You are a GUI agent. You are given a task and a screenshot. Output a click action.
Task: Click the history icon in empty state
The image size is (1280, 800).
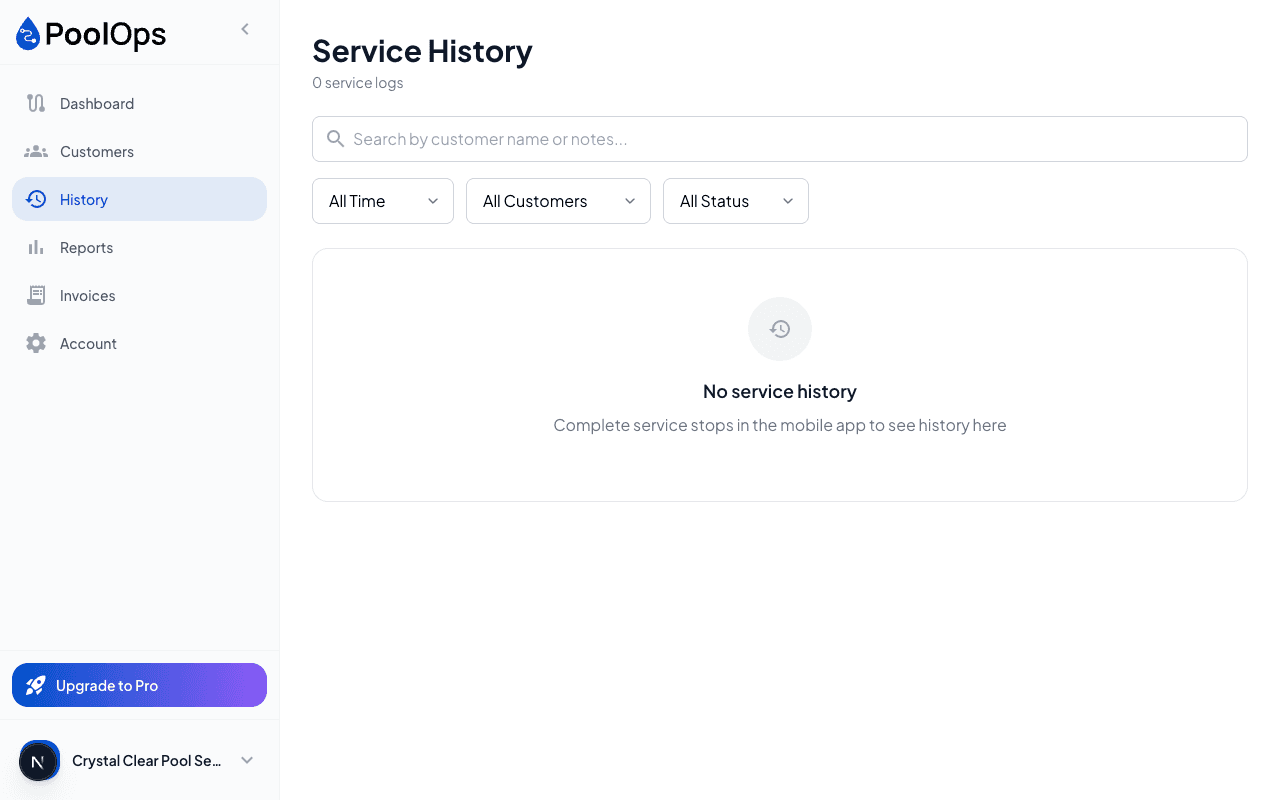tap(780, 328)
